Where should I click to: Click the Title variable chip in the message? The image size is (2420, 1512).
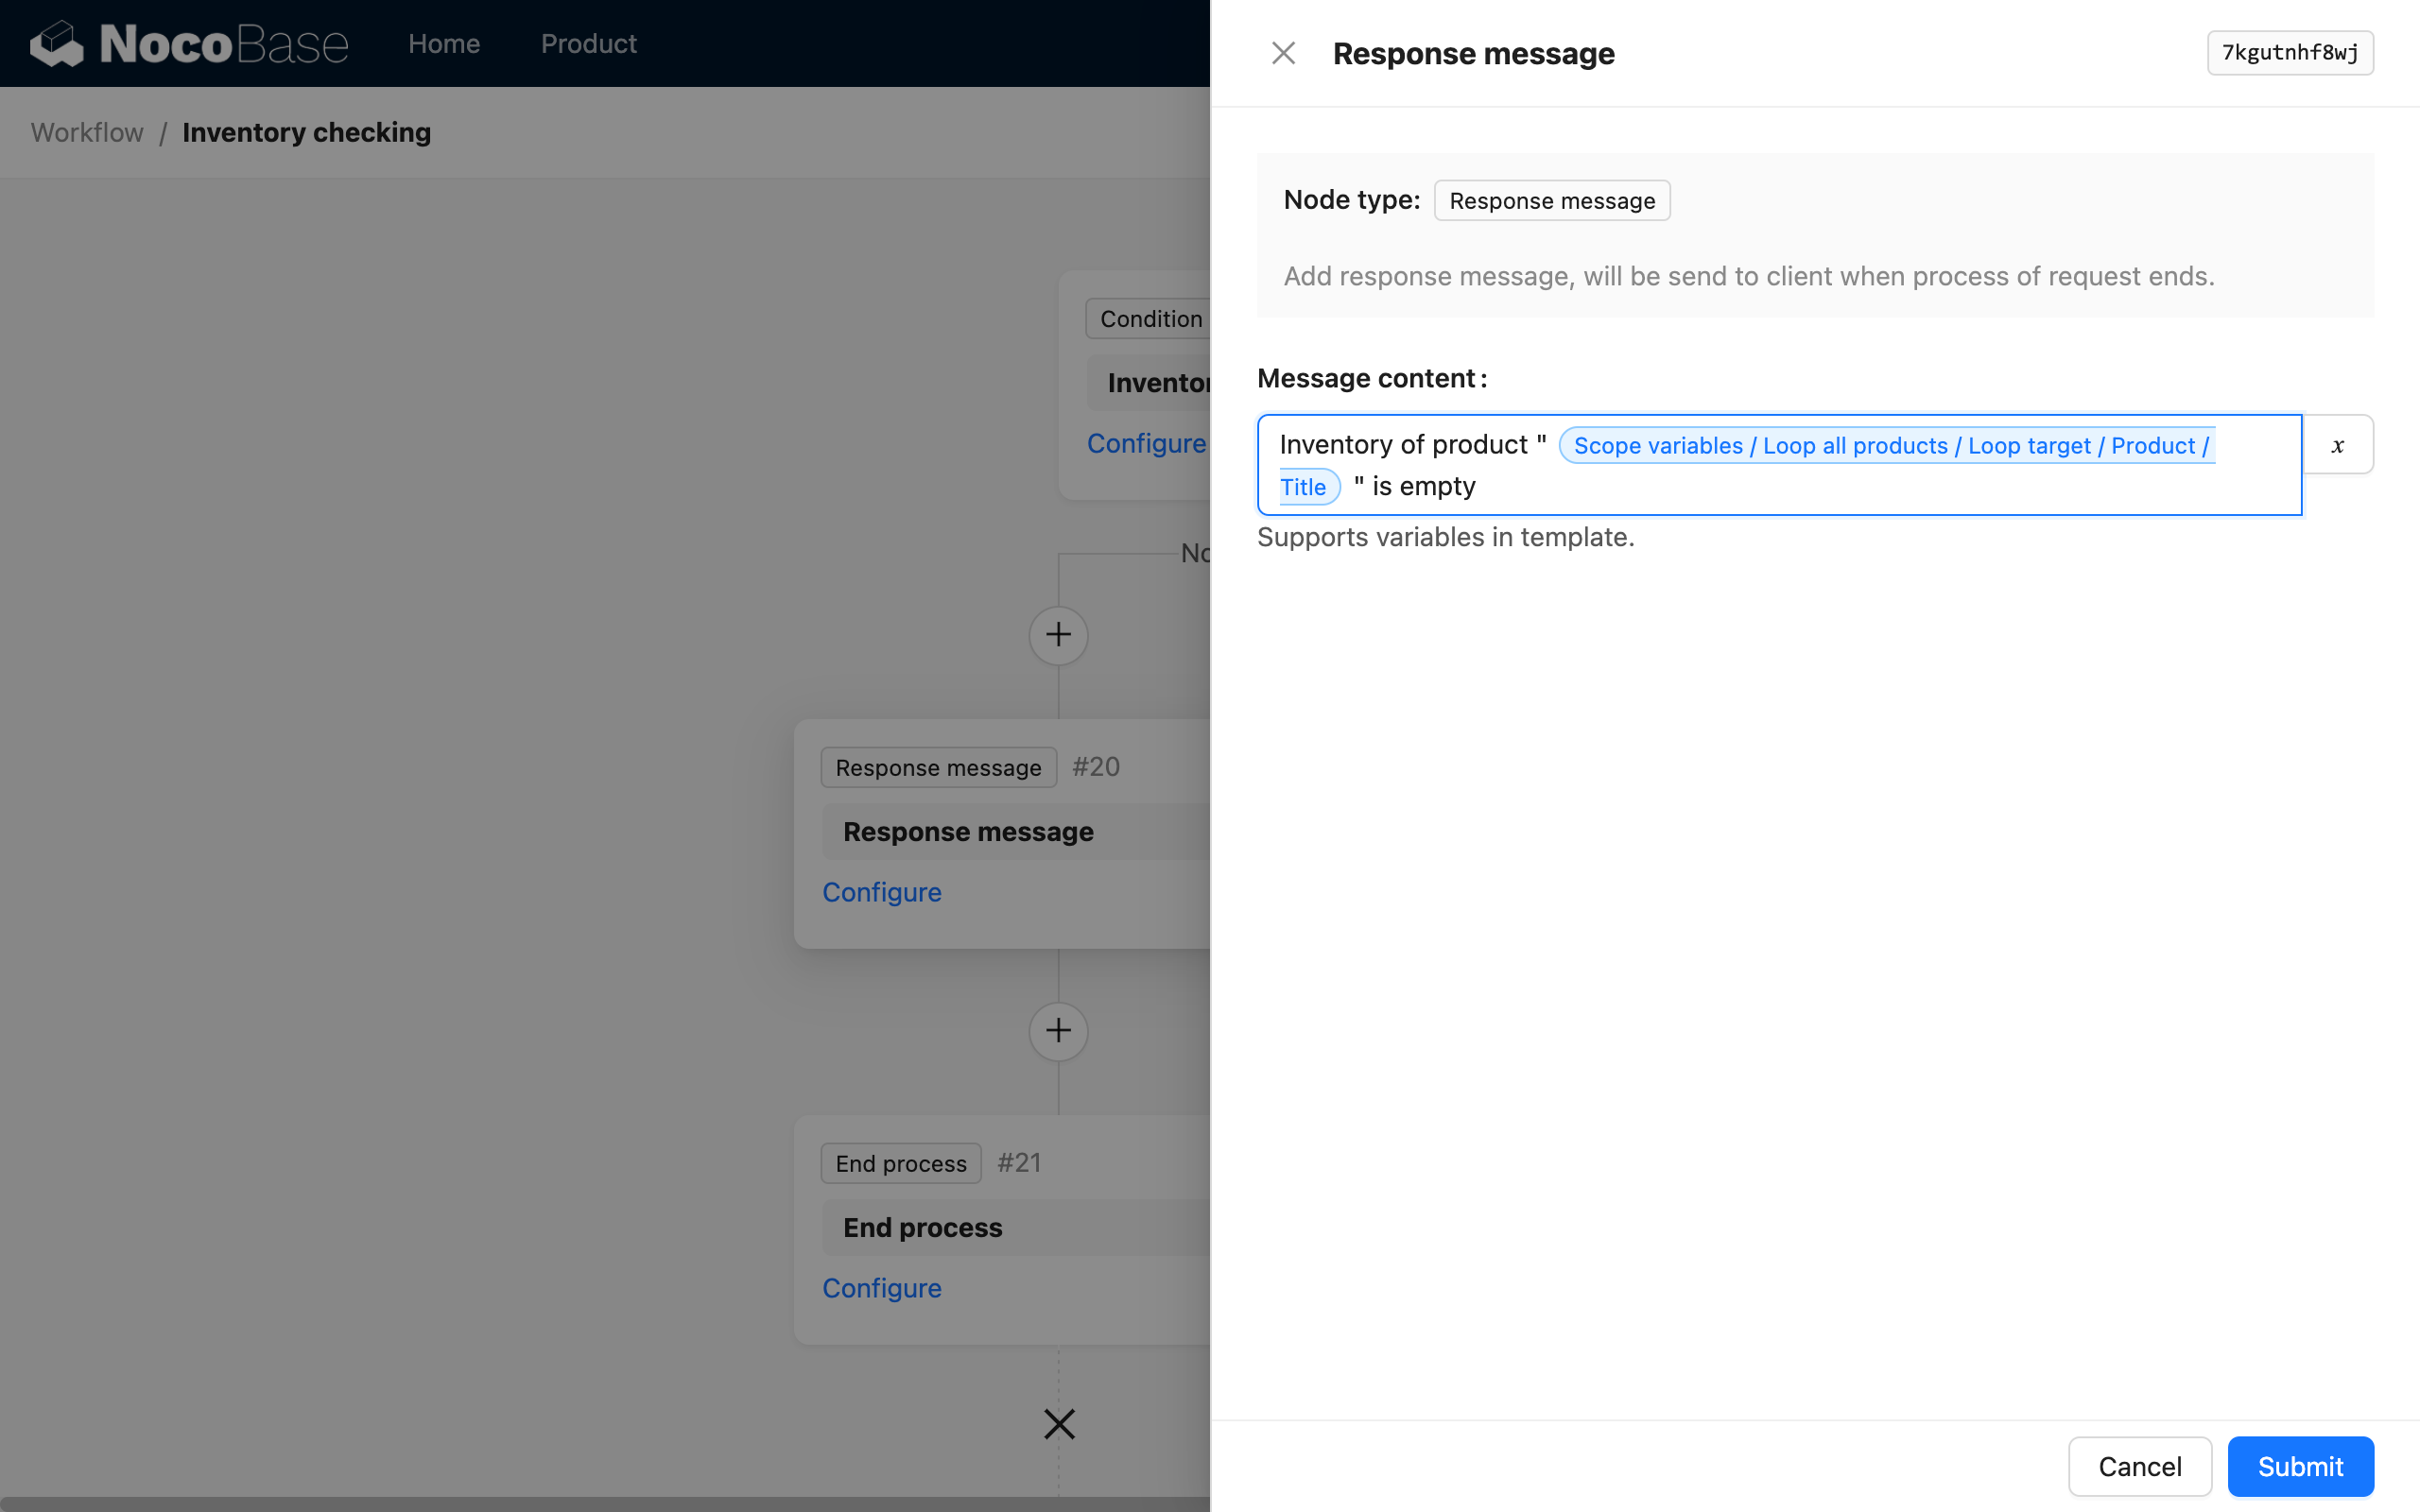[x=1305, y=486]
